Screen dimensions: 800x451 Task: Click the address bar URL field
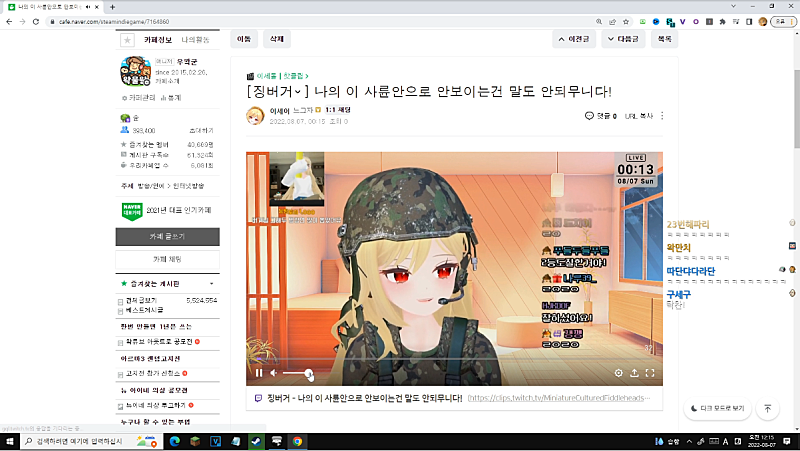coord(321,21)
